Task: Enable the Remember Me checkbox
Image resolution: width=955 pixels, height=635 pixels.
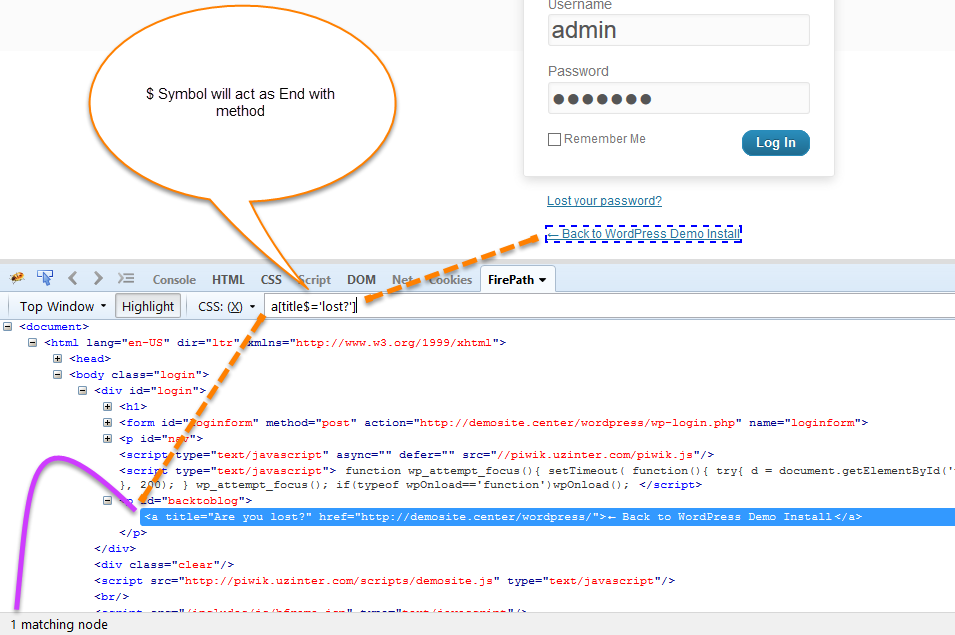Action: point(554,139)
